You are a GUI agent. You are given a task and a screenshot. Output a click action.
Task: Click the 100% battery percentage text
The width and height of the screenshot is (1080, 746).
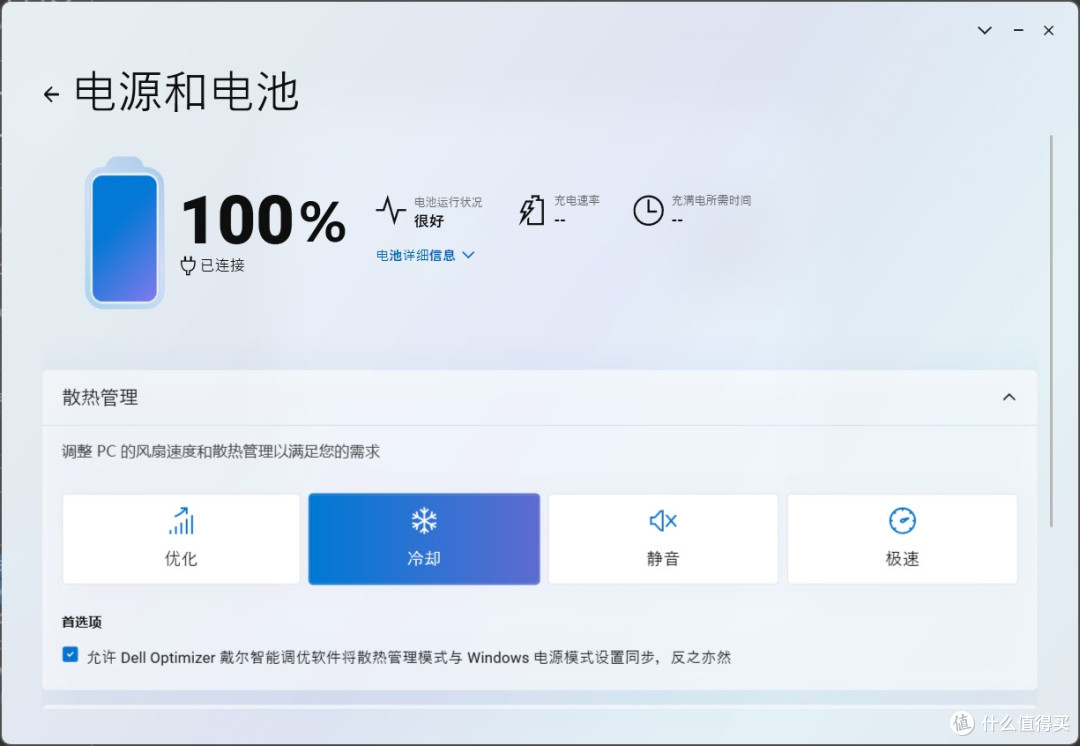263,220
